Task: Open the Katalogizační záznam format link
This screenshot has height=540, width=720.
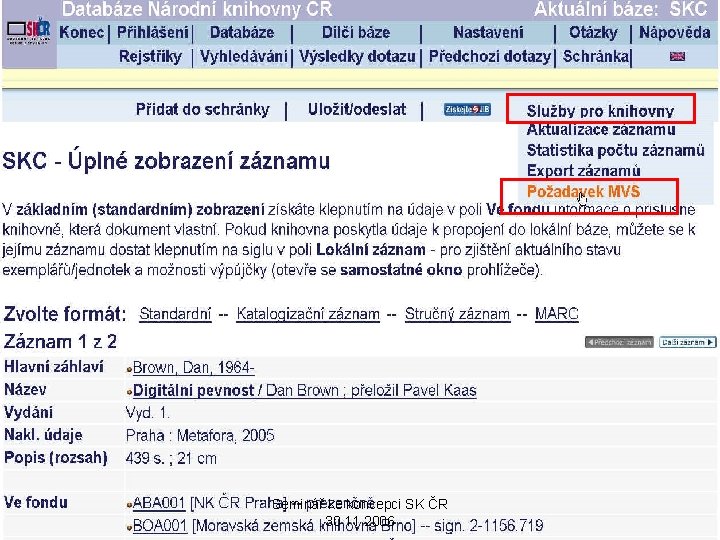Action: pos(308,314)
